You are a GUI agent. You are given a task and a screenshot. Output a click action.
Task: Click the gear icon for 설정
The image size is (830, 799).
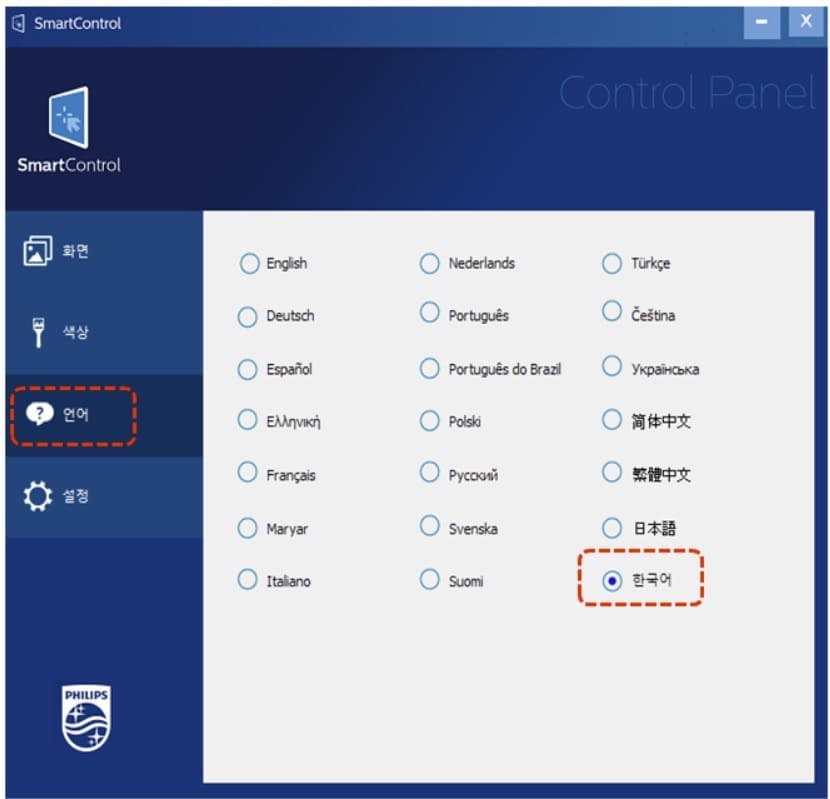coord(38,496)
